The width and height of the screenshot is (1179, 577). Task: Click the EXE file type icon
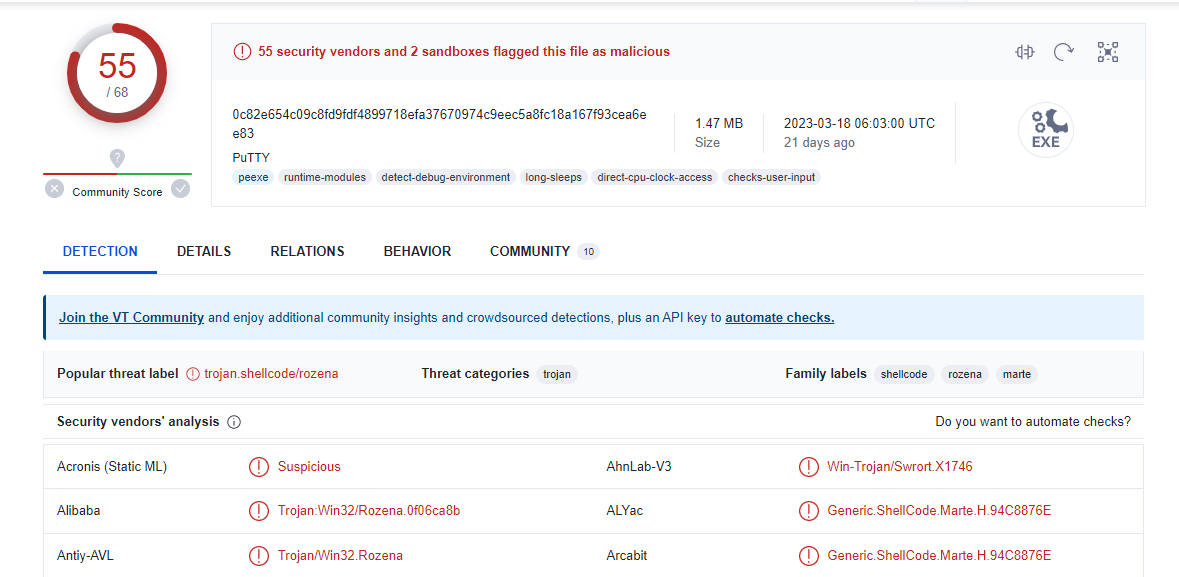click(1046, 130)
